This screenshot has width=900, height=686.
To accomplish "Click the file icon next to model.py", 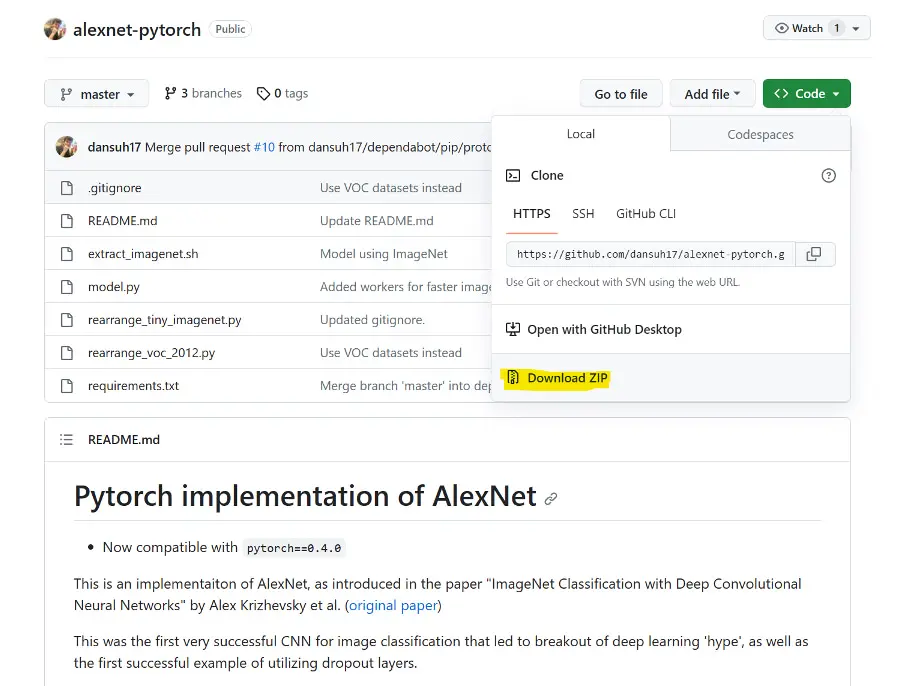I will coord(67,286).
